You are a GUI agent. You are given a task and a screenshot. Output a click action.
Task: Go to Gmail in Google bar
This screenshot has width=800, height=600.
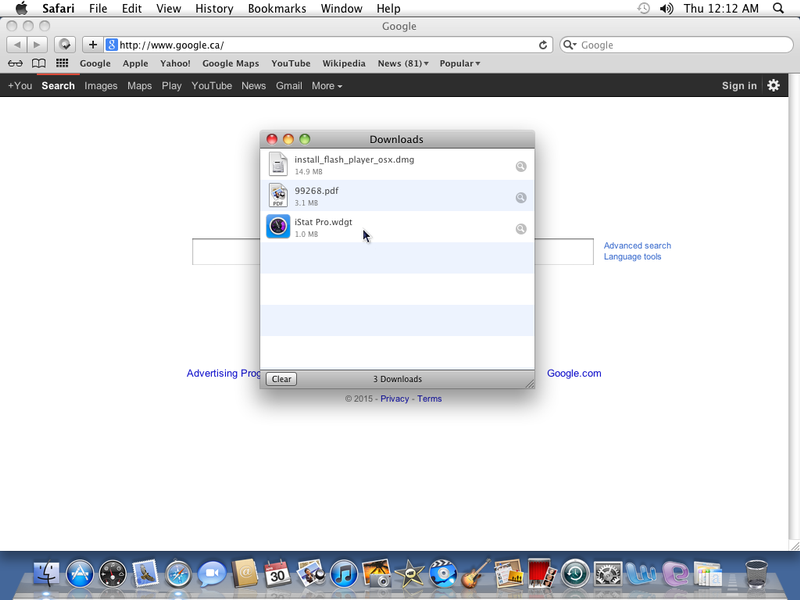(289, 86)
